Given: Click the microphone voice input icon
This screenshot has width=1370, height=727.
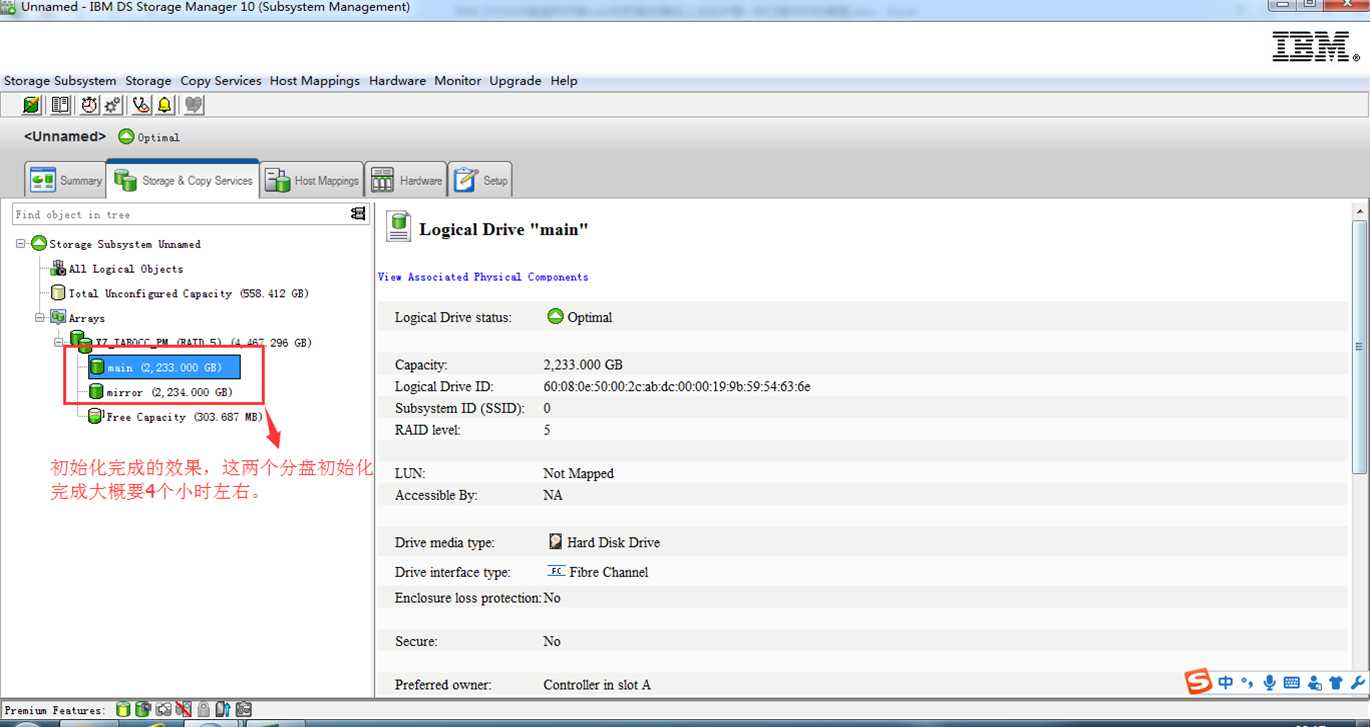Looking at the screenshot, I should coord(1269,683).
